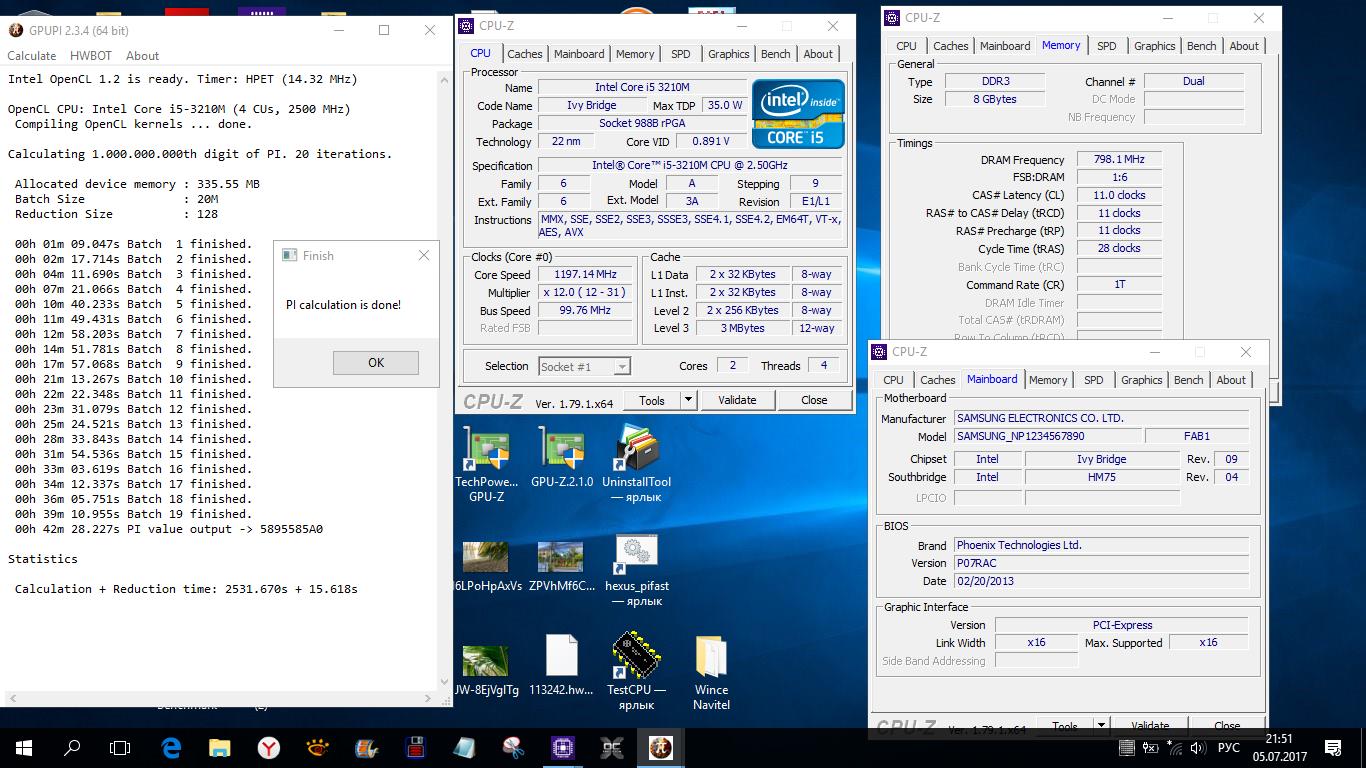Open Bench tab in CPU-Z Mainboard window

(1188, 380)
